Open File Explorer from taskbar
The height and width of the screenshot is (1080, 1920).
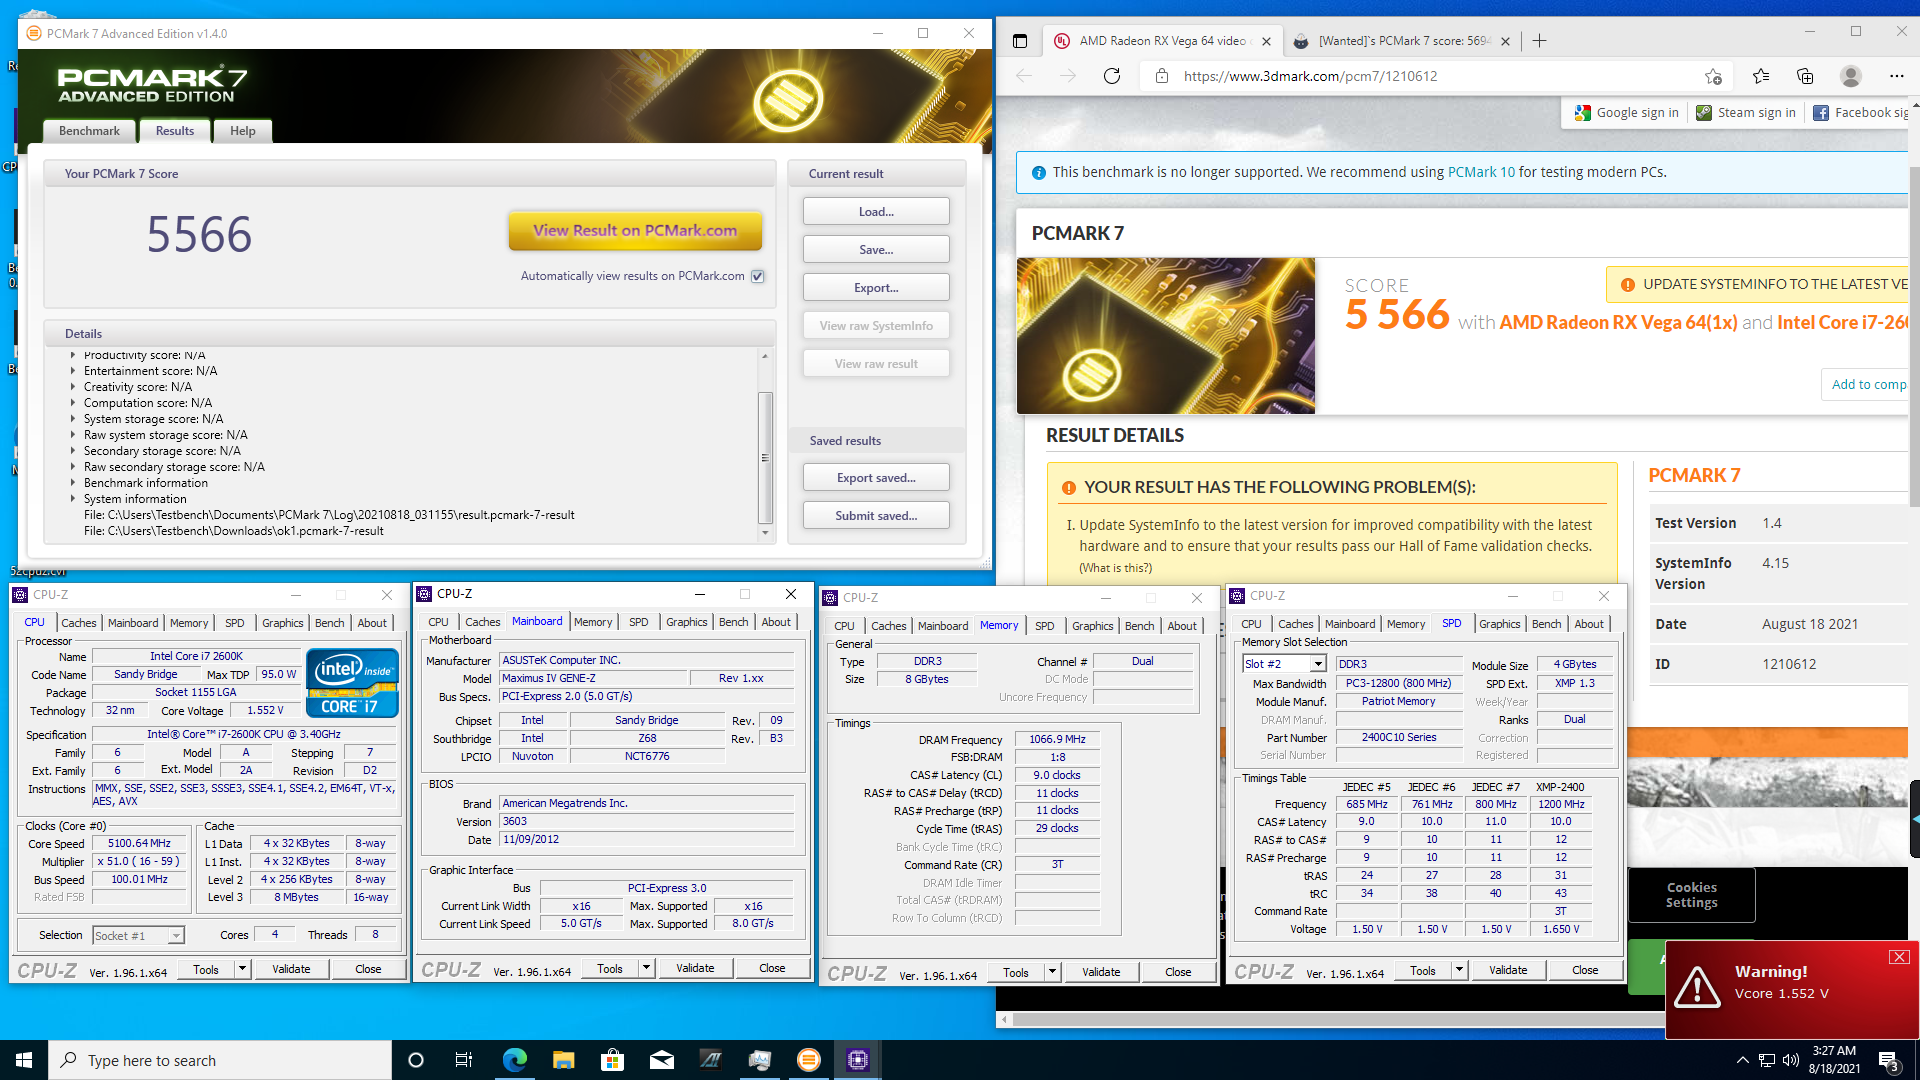pyautogui.click(x=563, y=1060)
